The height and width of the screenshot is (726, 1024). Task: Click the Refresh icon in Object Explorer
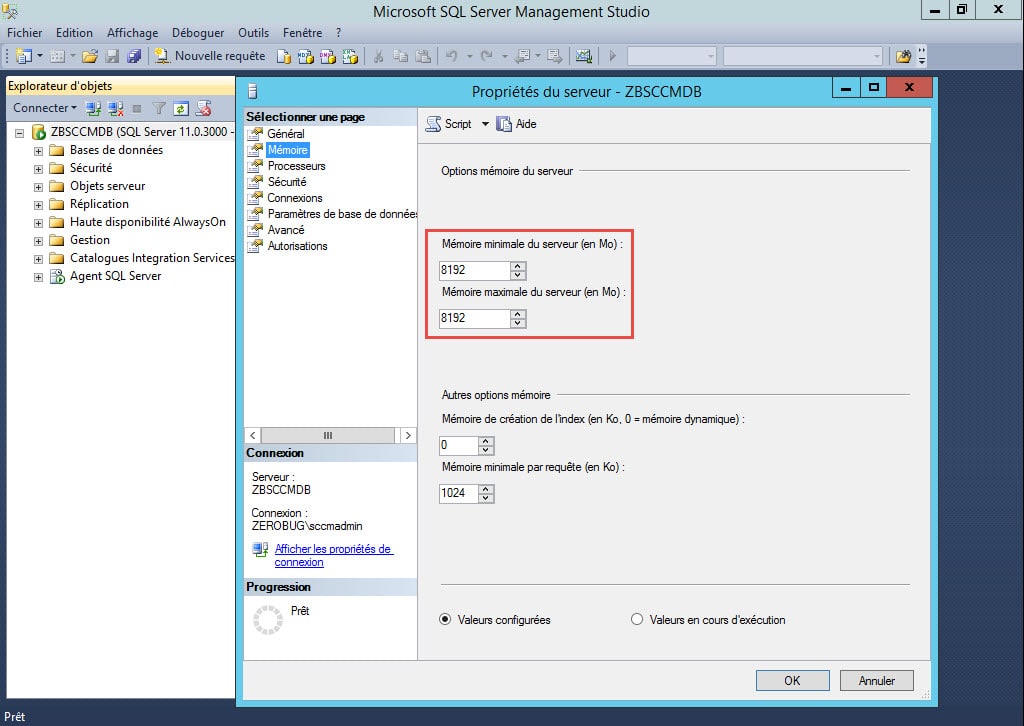[x=181, y=108]
